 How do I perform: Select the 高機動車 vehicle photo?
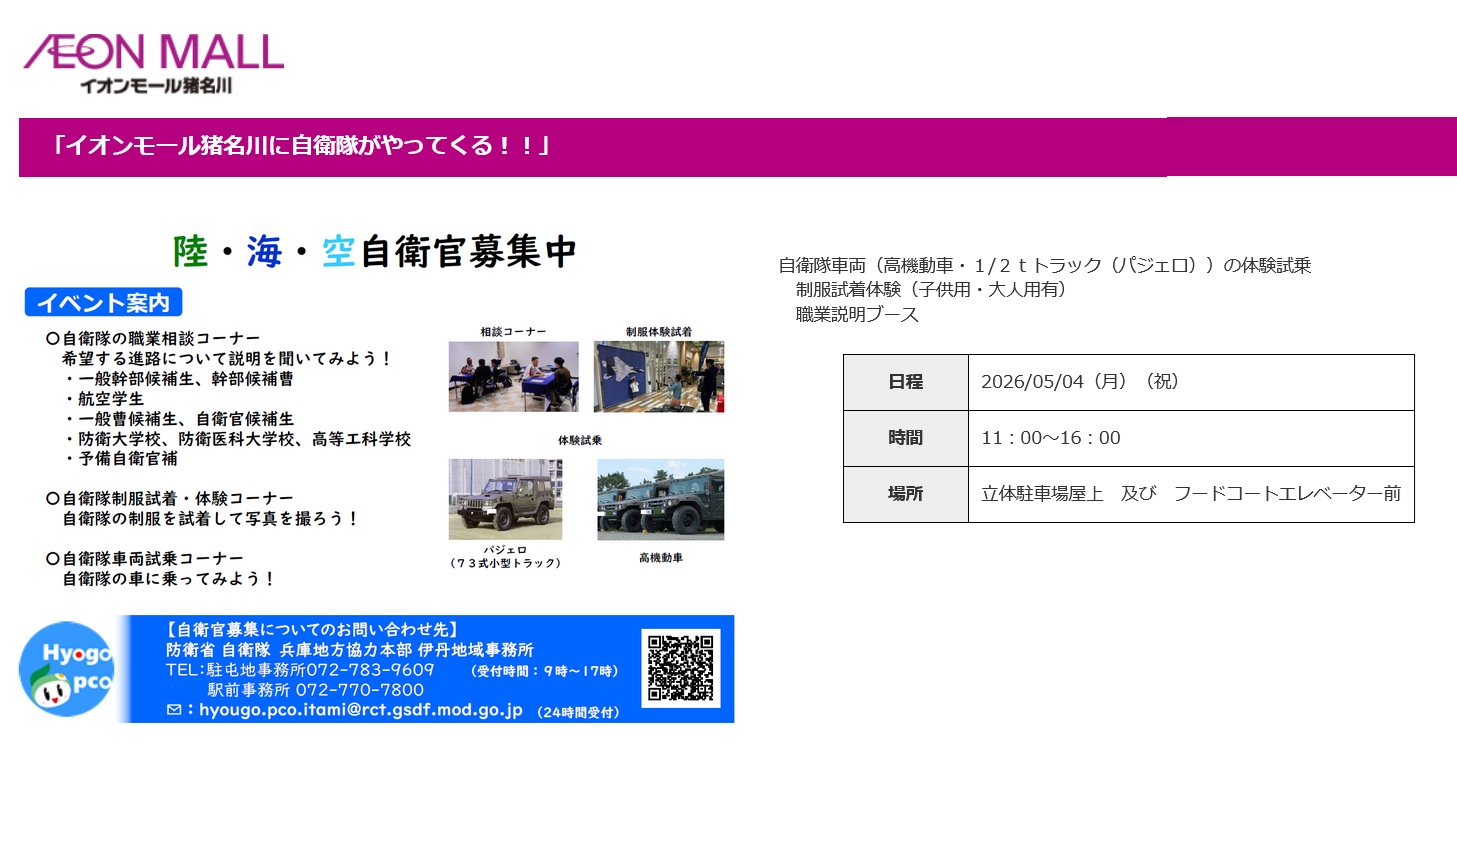click(x=660, y=499)
